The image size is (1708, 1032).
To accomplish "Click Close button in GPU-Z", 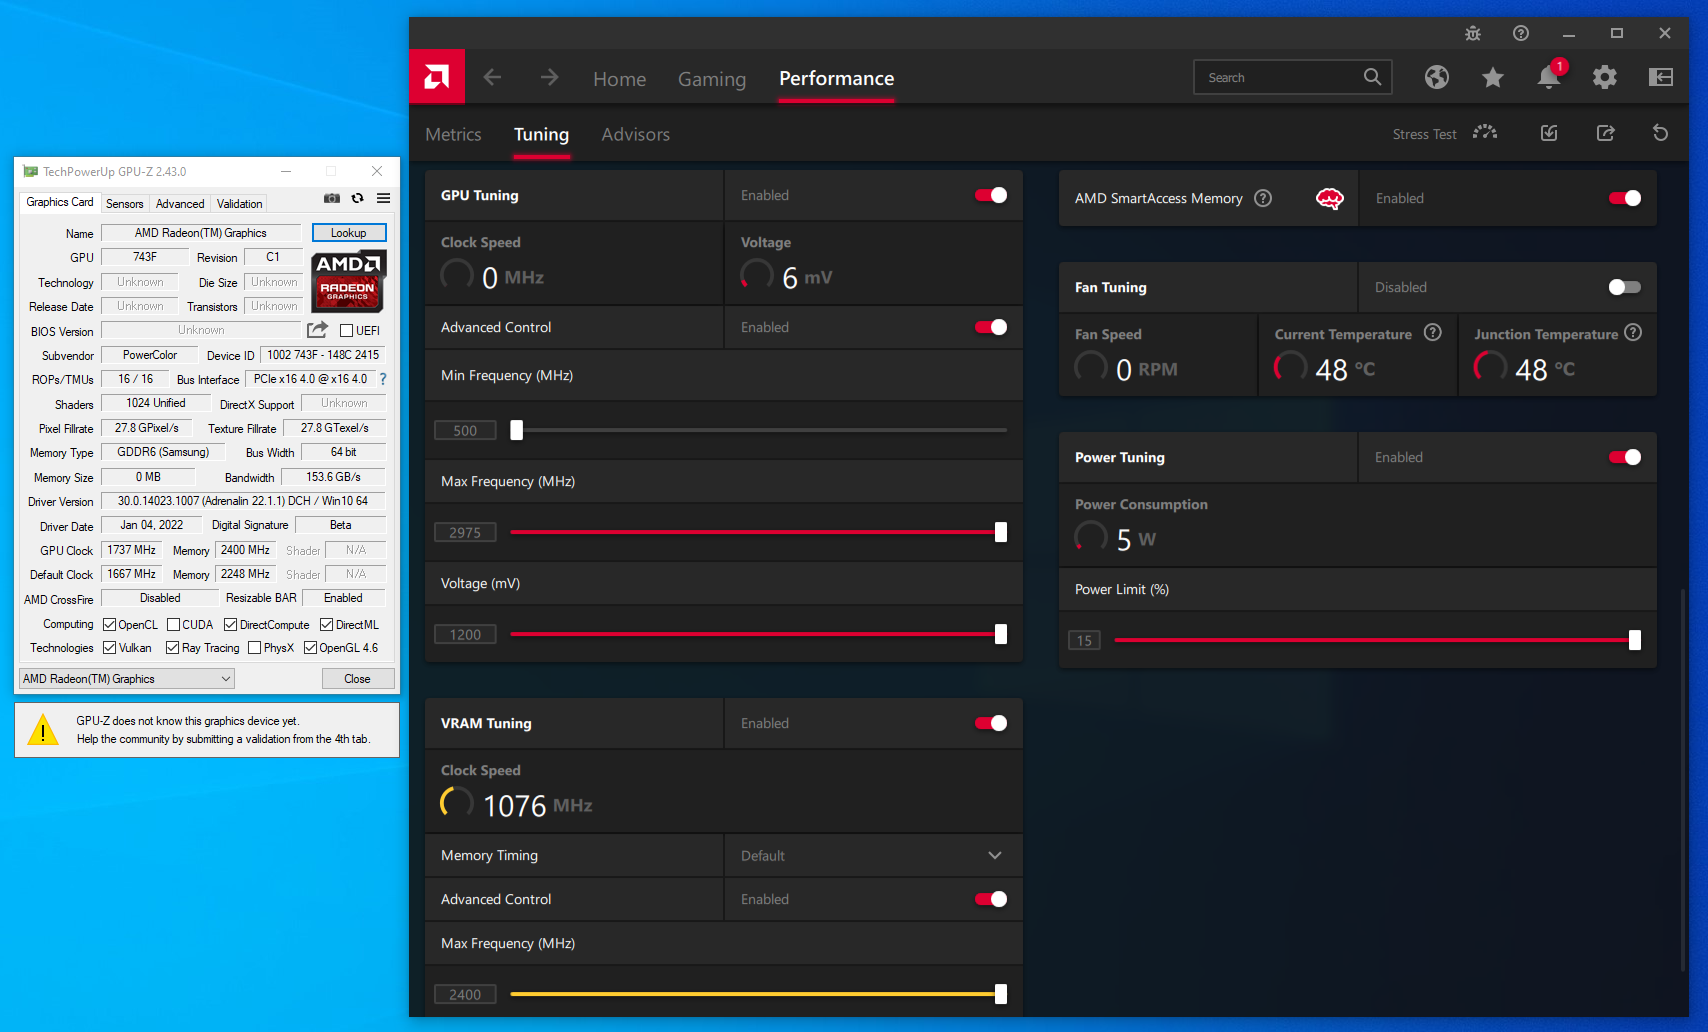I will pyautogui.click(x=357, y=678).
